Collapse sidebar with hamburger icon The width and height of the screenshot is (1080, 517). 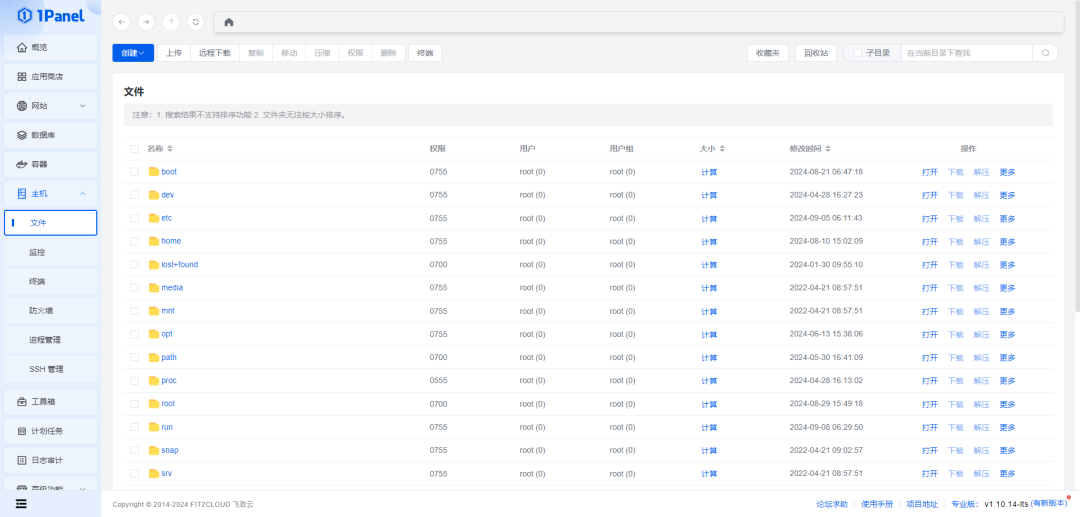pos(21,504)
